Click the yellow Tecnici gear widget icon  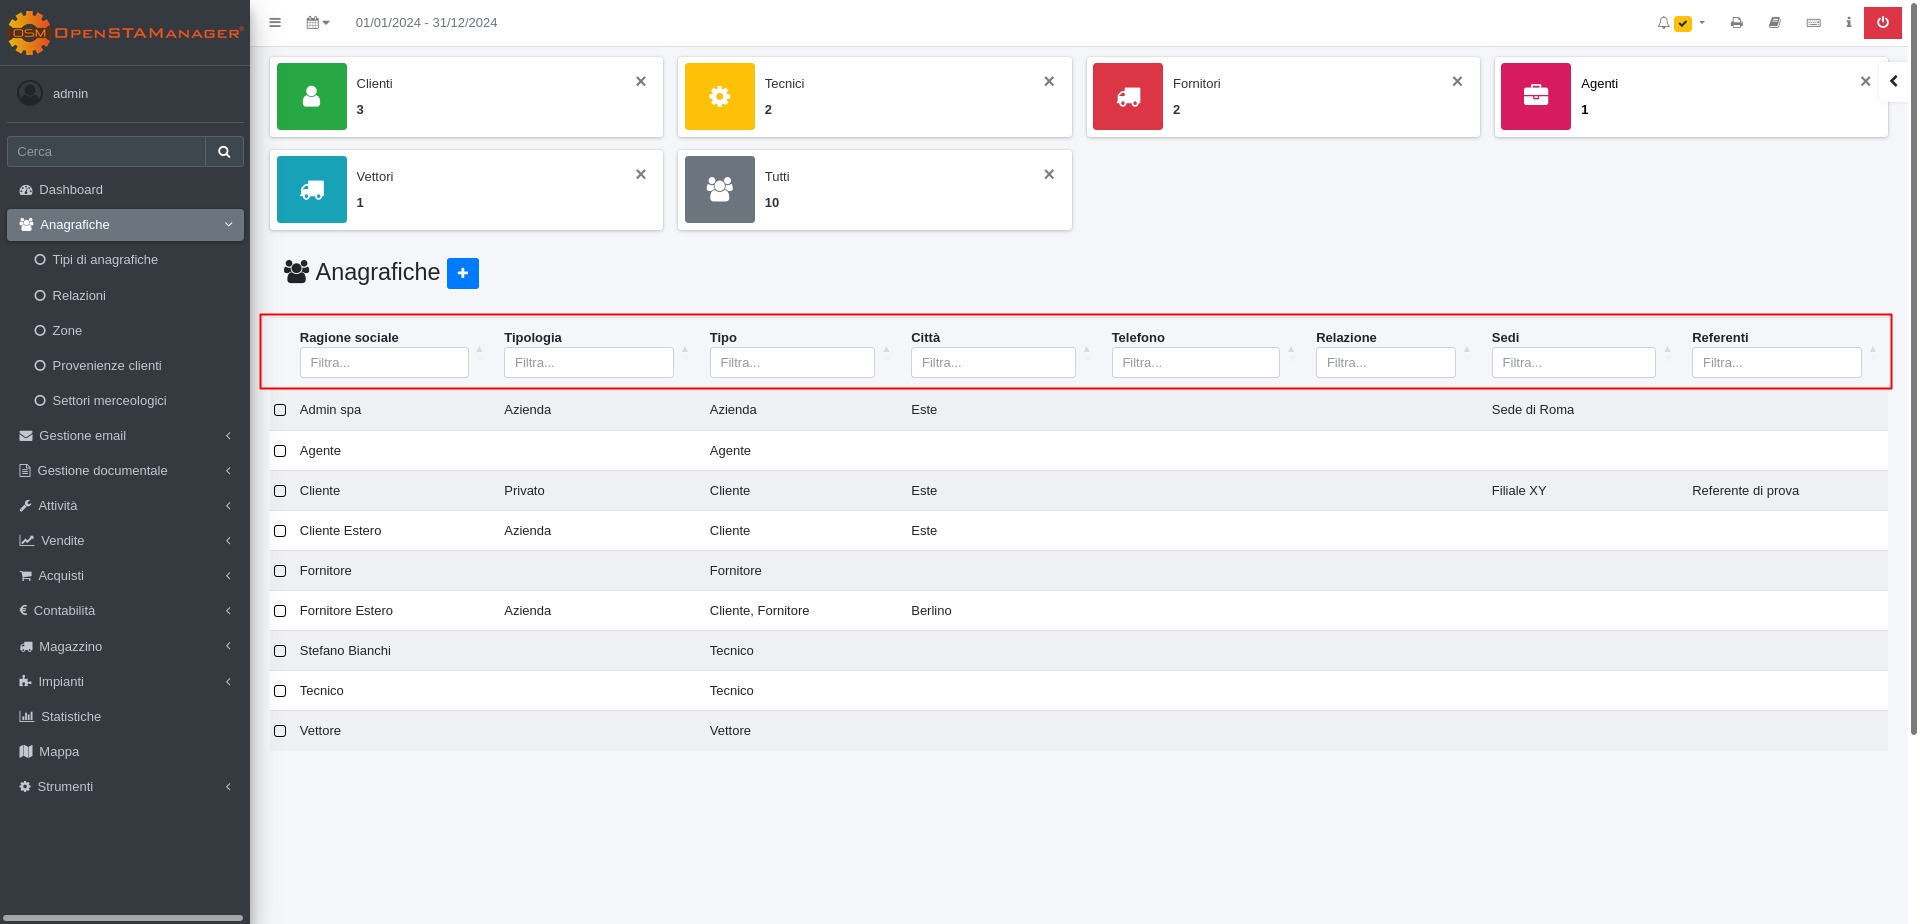(x=720, y=97)
